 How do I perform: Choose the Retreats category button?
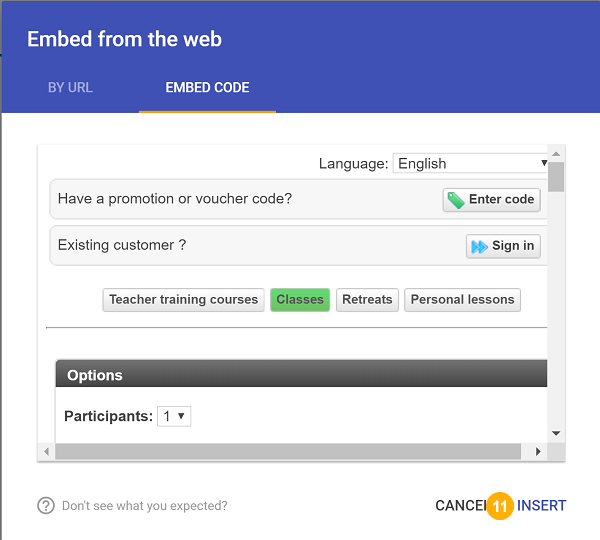[x=367, y=300]
